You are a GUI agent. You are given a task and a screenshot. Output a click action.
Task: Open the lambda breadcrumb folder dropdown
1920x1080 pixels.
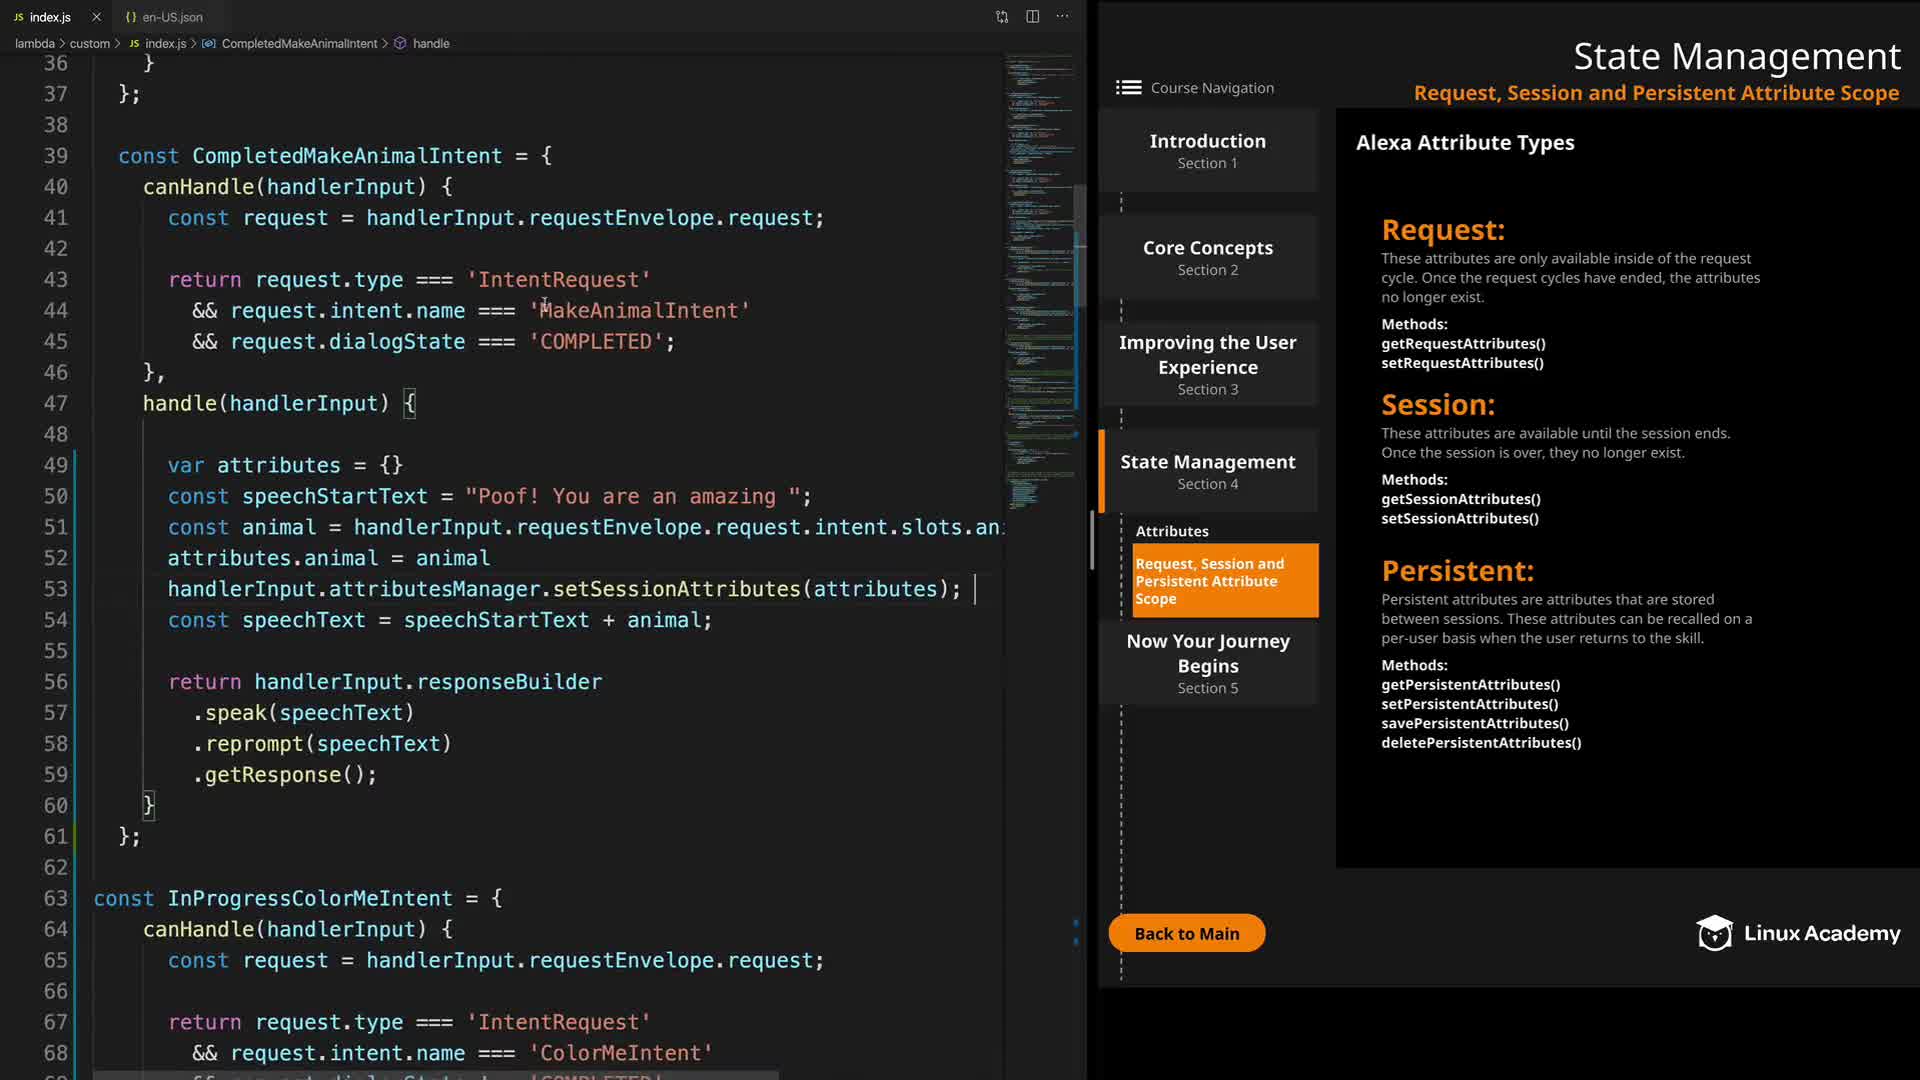coord(34,44)
